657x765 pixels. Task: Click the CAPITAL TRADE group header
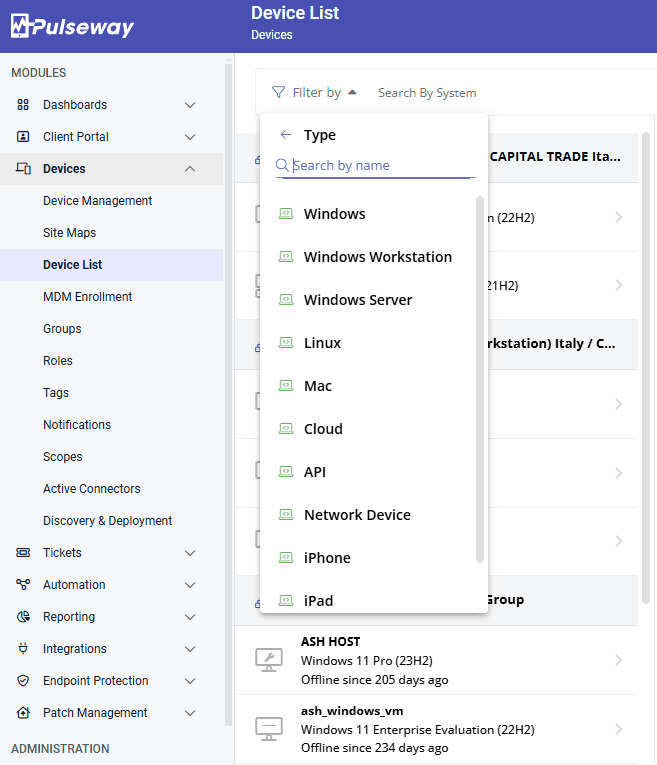(x=555, y=157)
